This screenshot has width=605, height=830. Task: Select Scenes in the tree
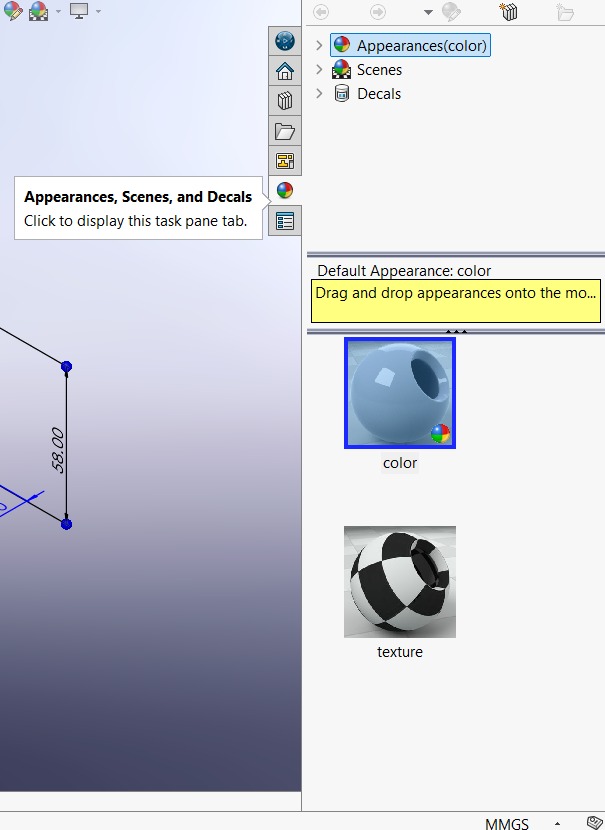[379, 70]
